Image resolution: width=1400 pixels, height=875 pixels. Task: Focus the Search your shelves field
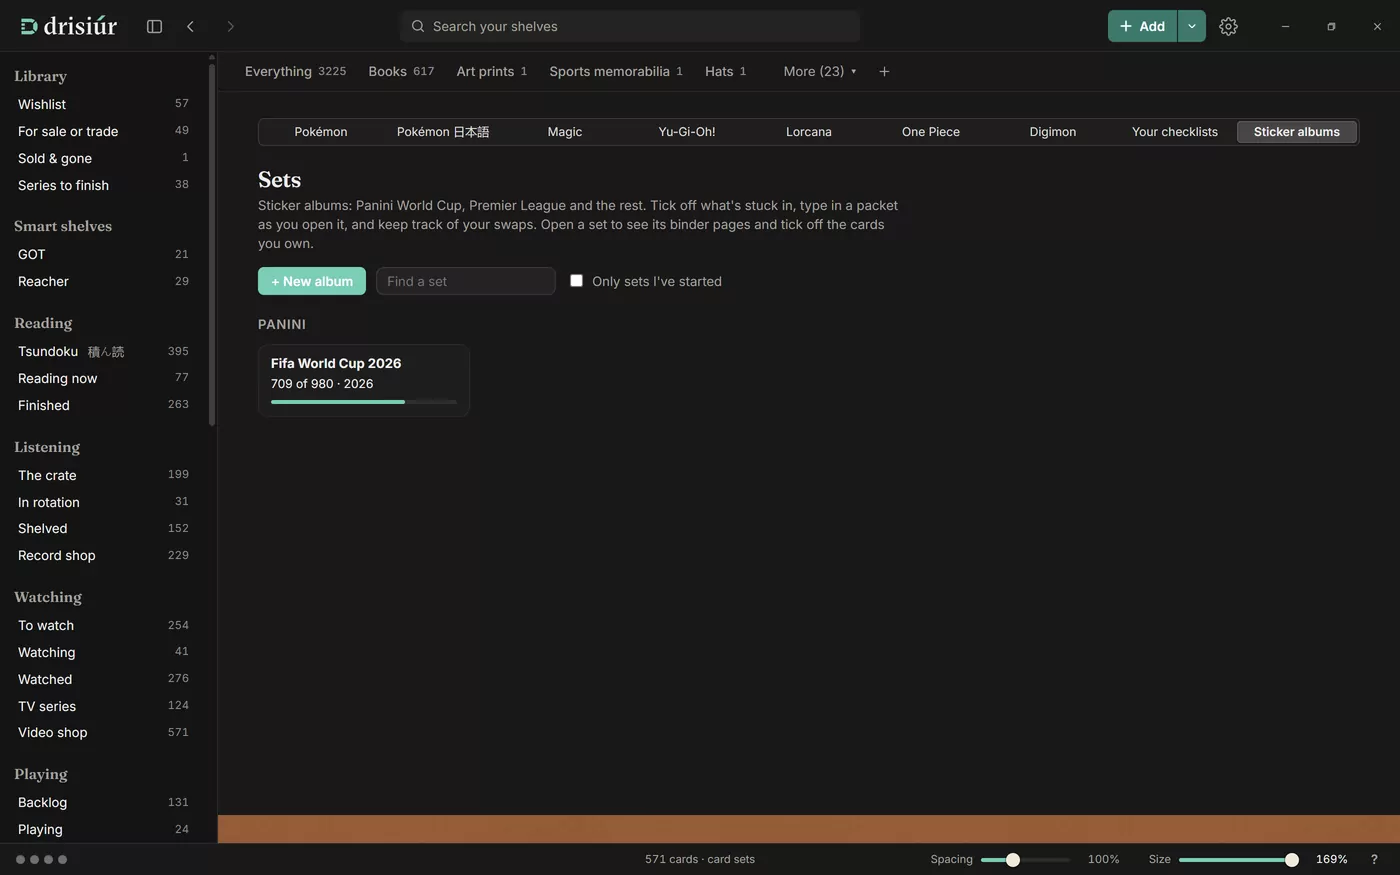[x=630, y=26]
